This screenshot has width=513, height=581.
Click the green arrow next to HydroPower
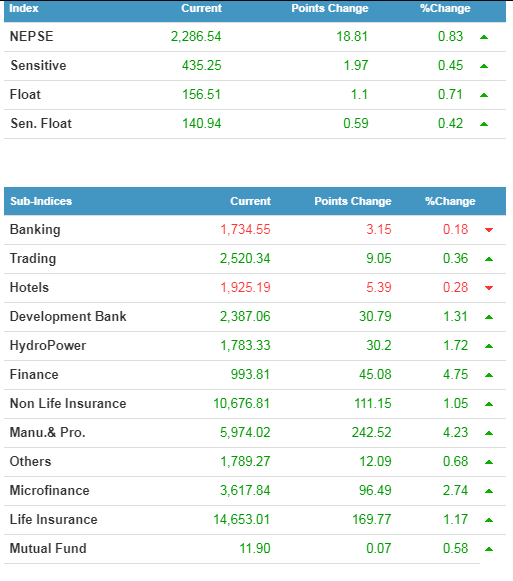point(489,346)
